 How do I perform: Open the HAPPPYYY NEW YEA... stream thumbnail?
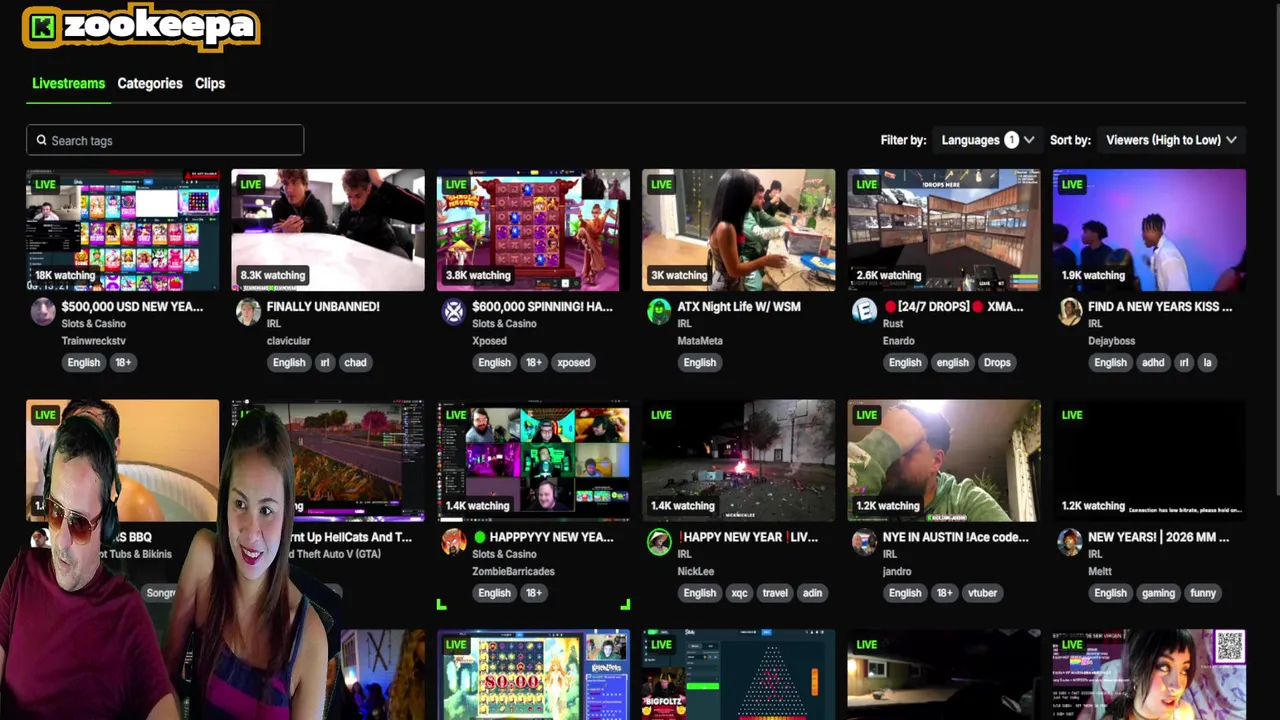[533, 460]
